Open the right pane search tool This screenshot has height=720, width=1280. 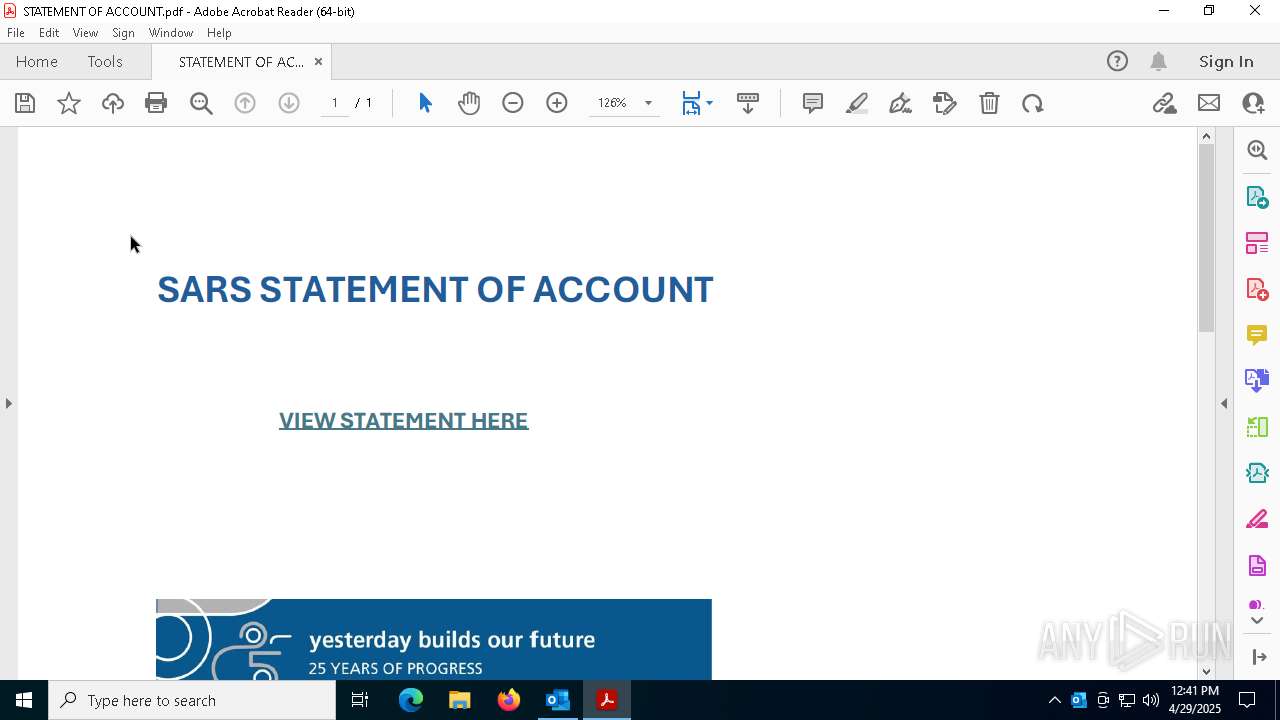pos(1257,150)
